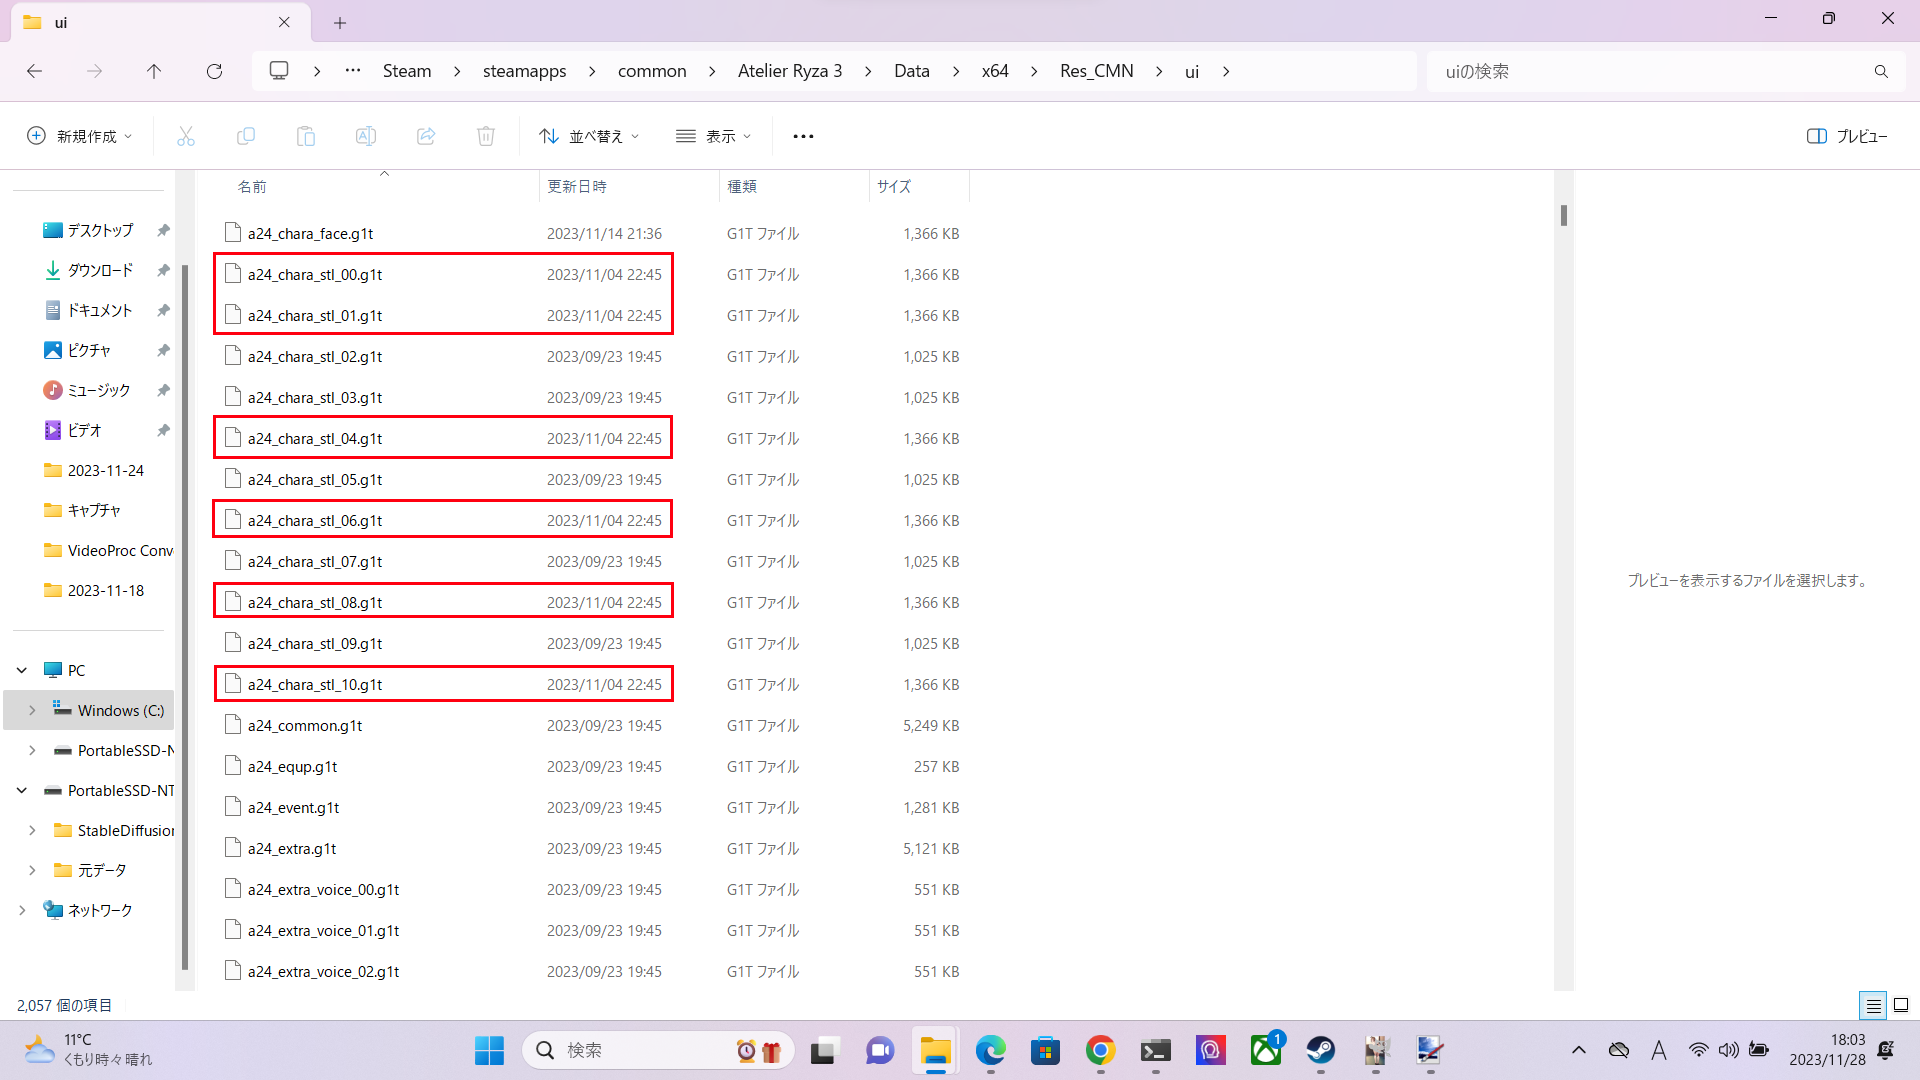Click the rename icon in toolbar
Viewport: 1920px width, 1080px height.
point(366,136)
